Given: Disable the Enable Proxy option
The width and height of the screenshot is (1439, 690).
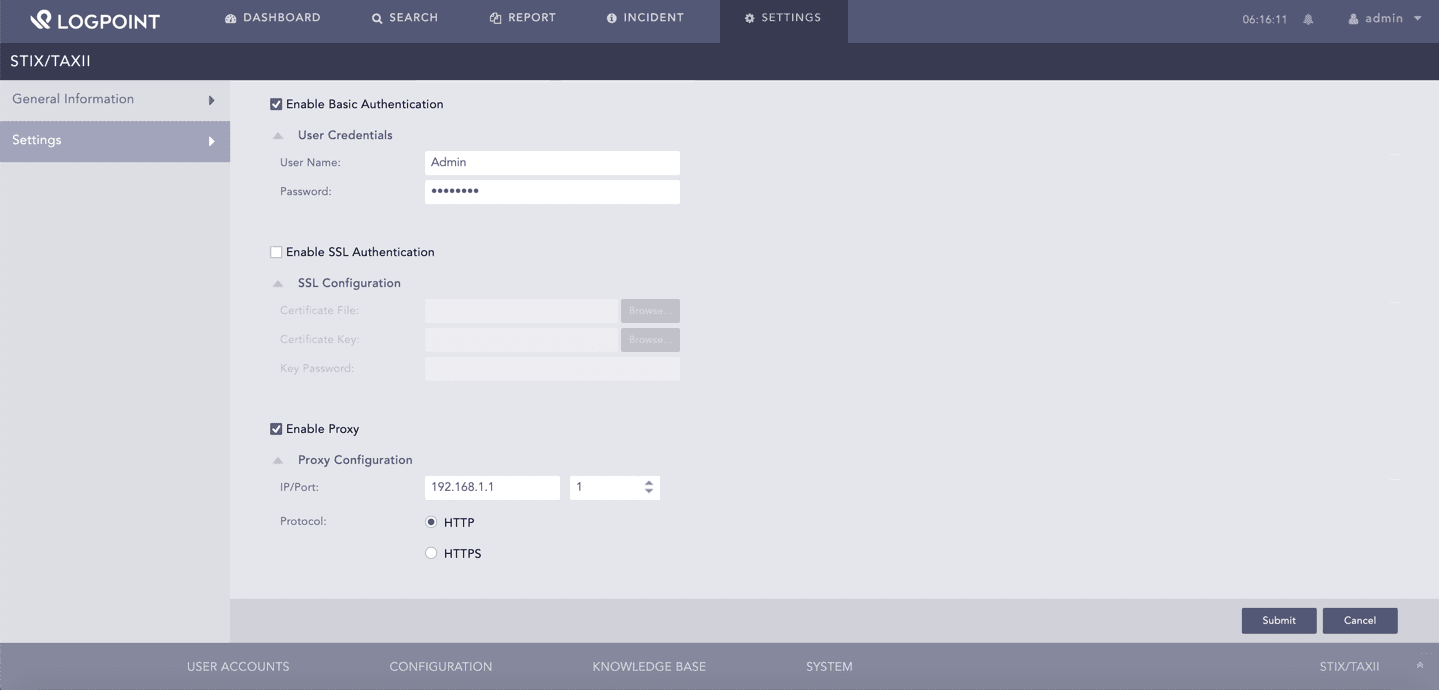Looking at the screenshot, I should tap(276, 428).
